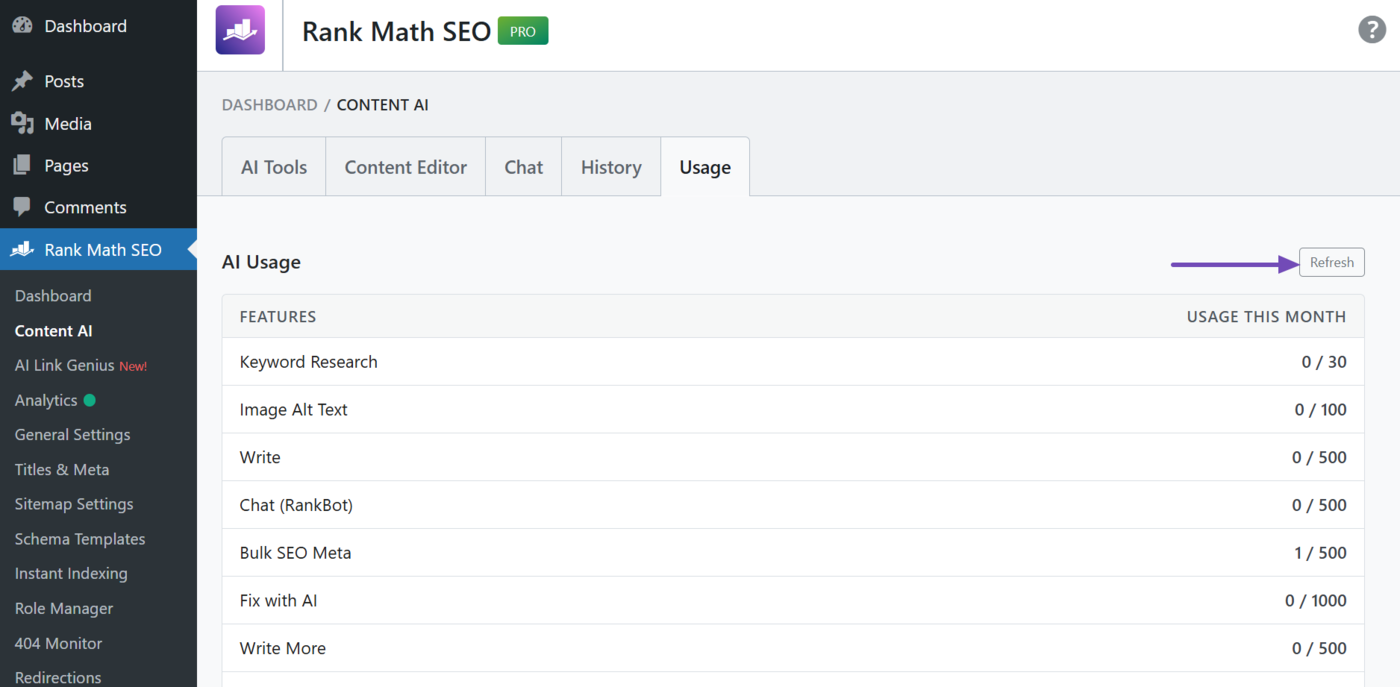
Task: Refresh the AI usage data
Action: click(x=1332, y=262)
